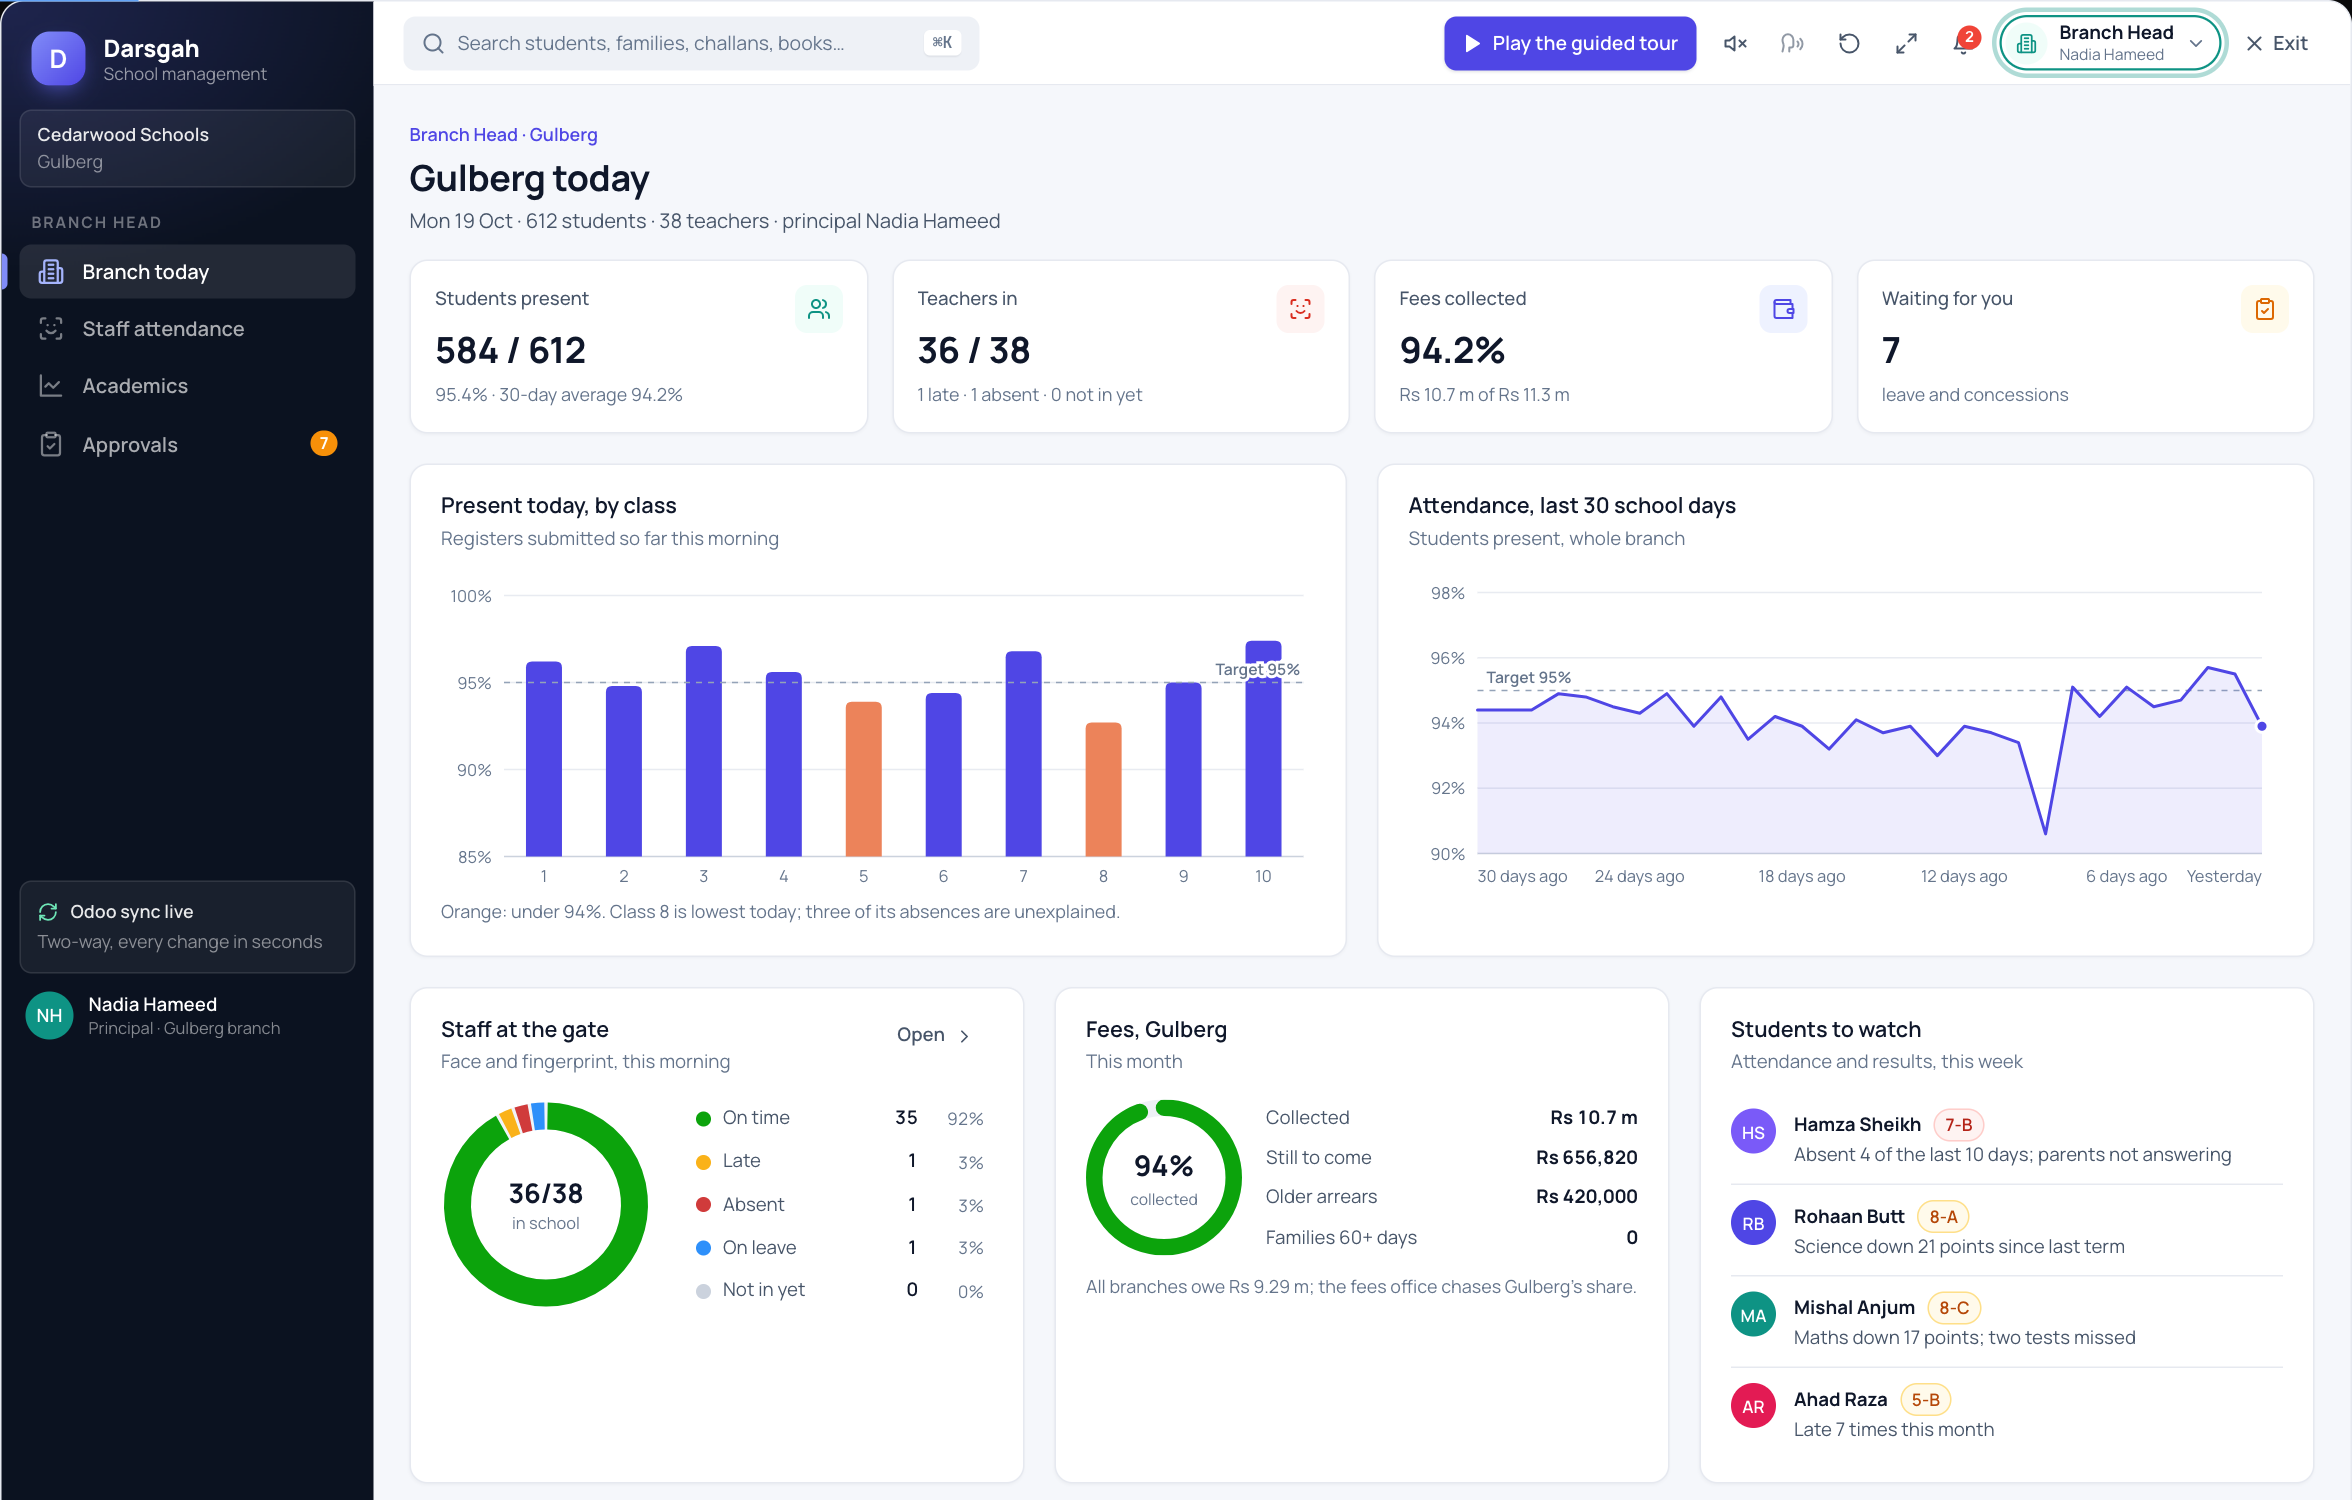This screenshot has height=1500, width=2352.
Task: Open the Branch Head role dropdown
Action: [x=2110, y=43]
